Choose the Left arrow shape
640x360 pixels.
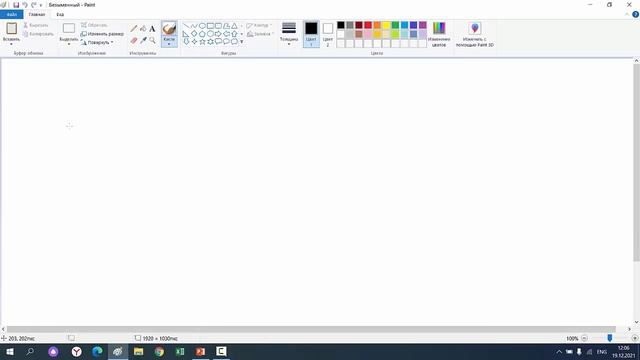227,34
